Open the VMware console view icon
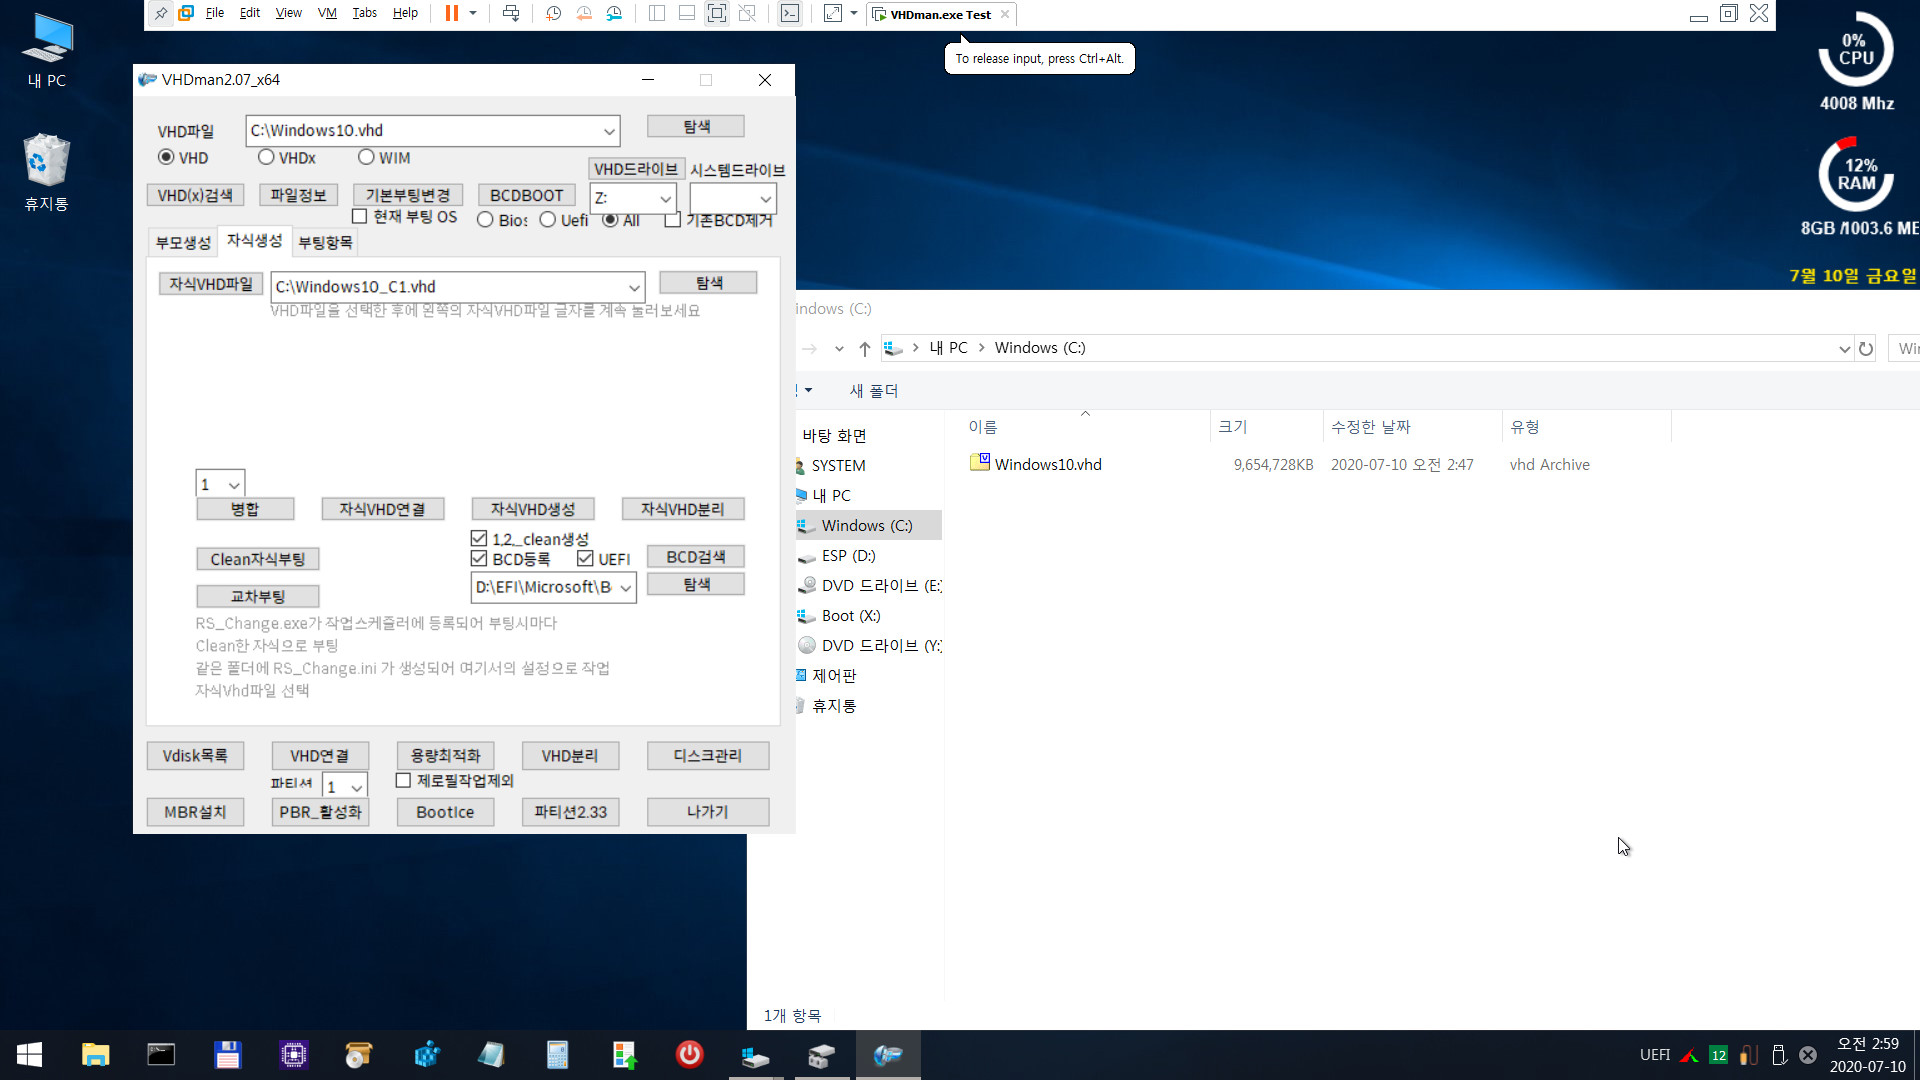The width and height of the screenshot is (1920, 1080). (x=790, y=14)
